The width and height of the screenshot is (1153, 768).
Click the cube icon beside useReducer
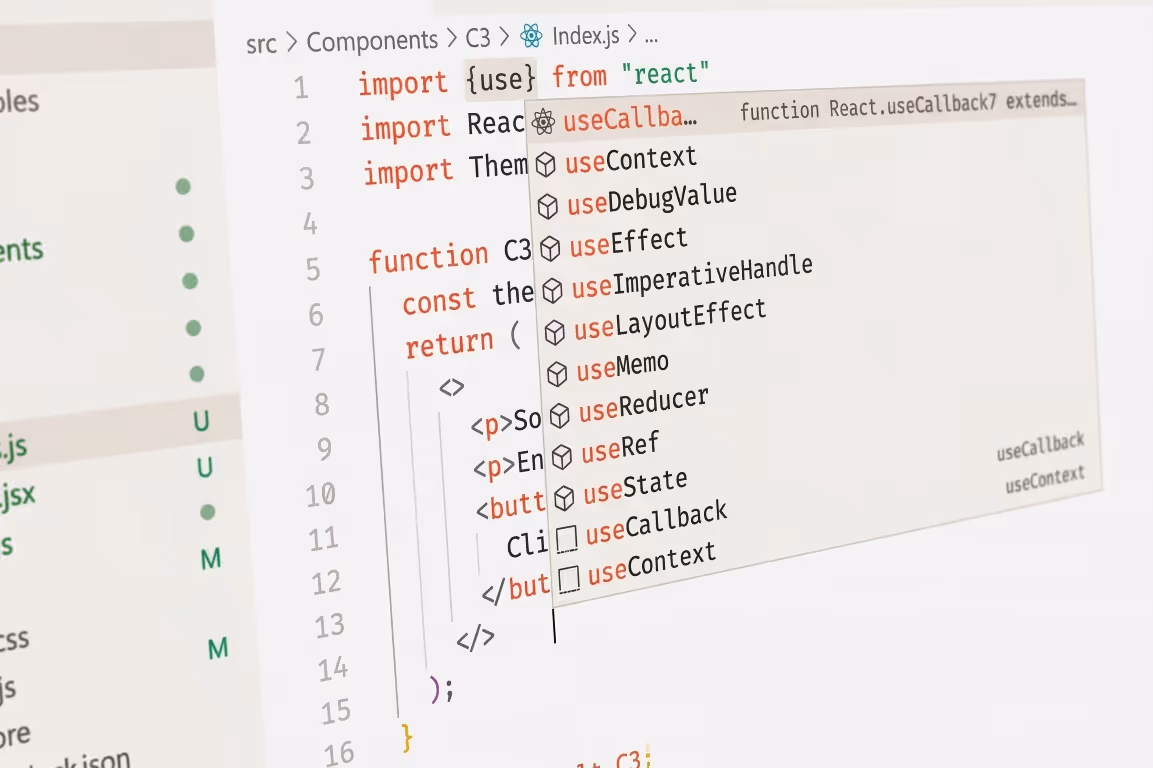[560, 416]
